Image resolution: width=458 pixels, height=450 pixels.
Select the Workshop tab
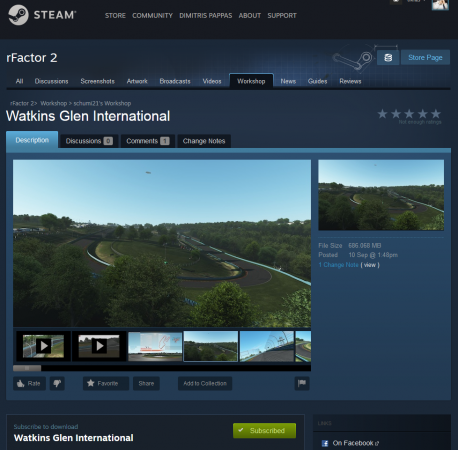point(251,81)
